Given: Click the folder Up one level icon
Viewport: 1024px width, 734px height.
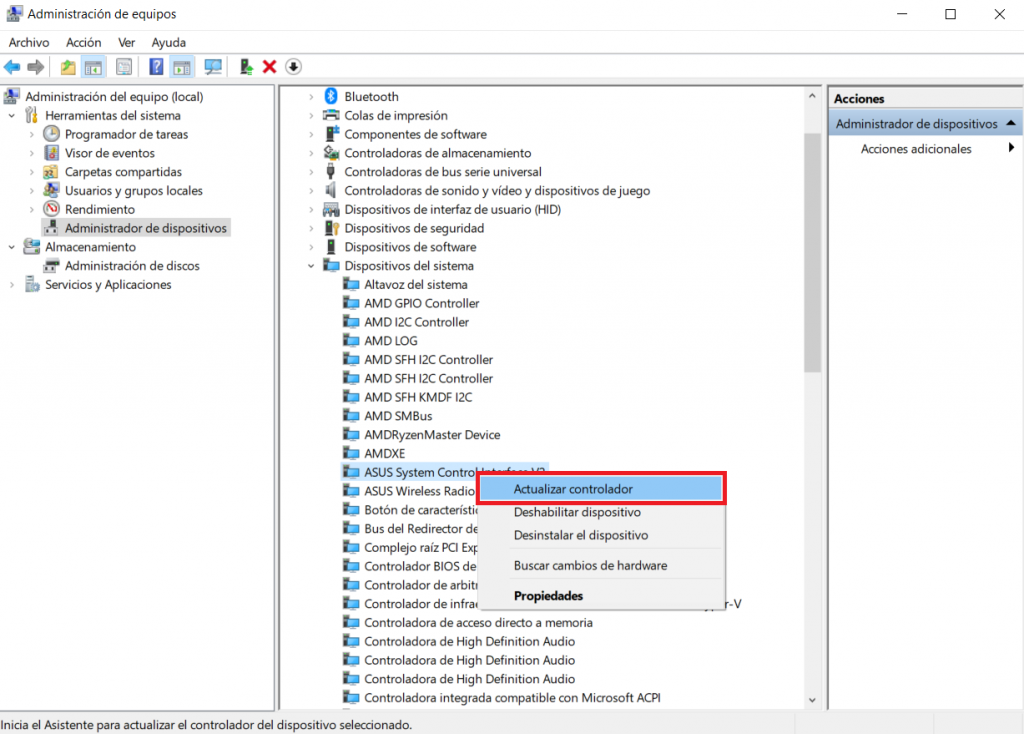Looking at the screenshot, I should click(x=68, y=67).
